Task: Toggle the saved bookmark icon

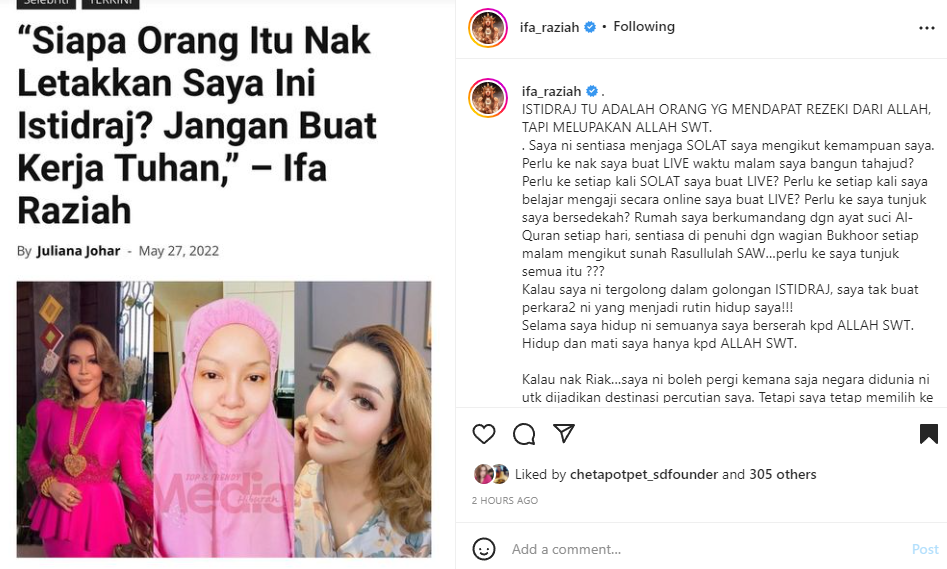Action: pos(929,434)
